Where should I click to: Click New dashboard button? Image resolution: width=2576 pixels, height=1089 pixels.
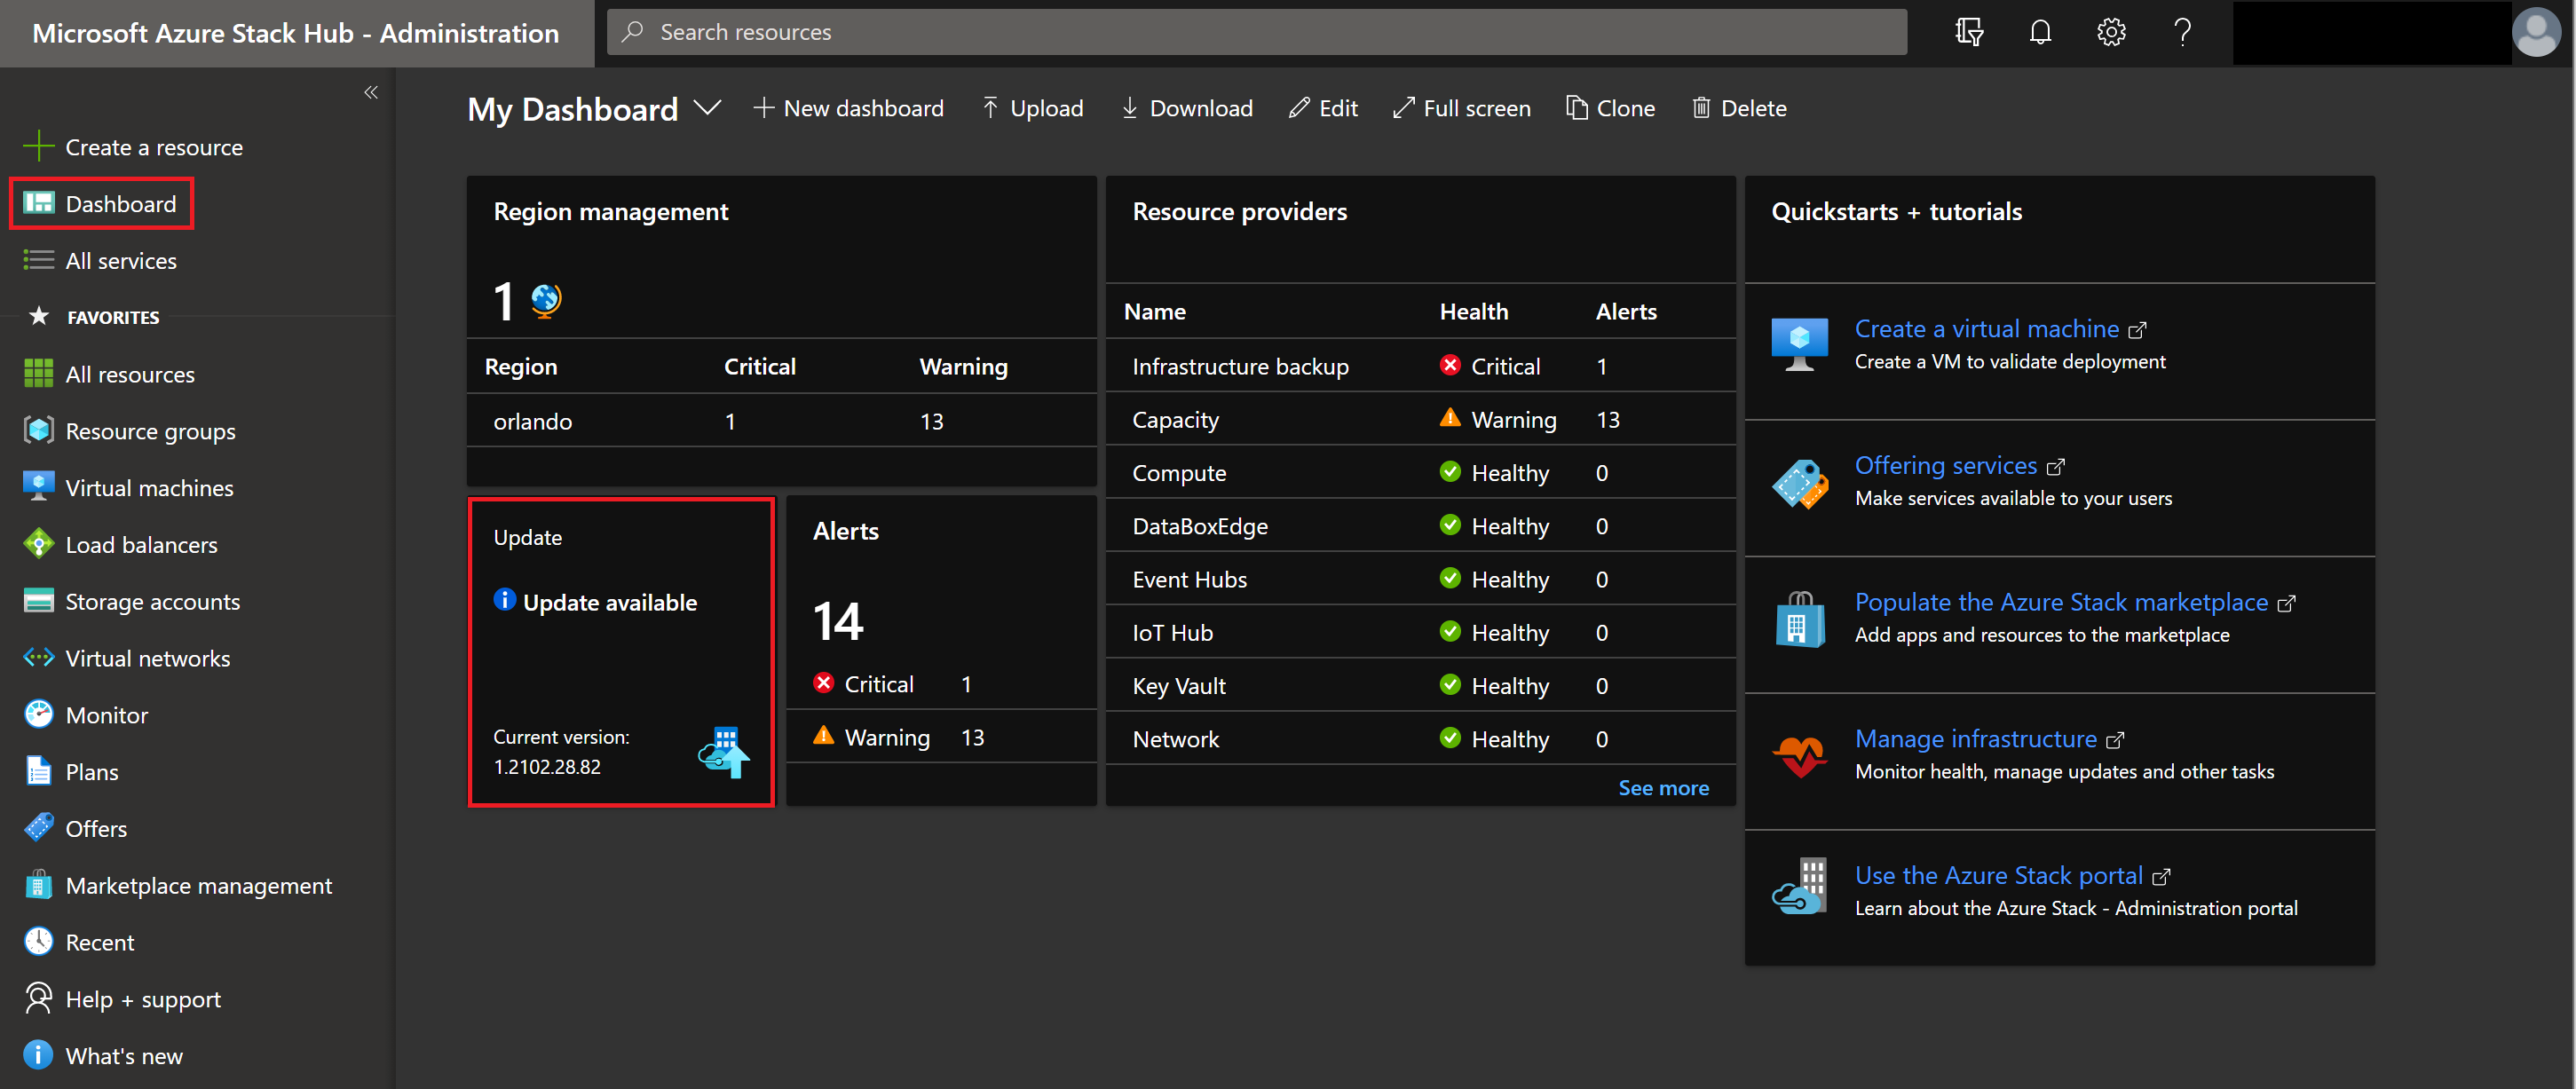pos(848,108)
